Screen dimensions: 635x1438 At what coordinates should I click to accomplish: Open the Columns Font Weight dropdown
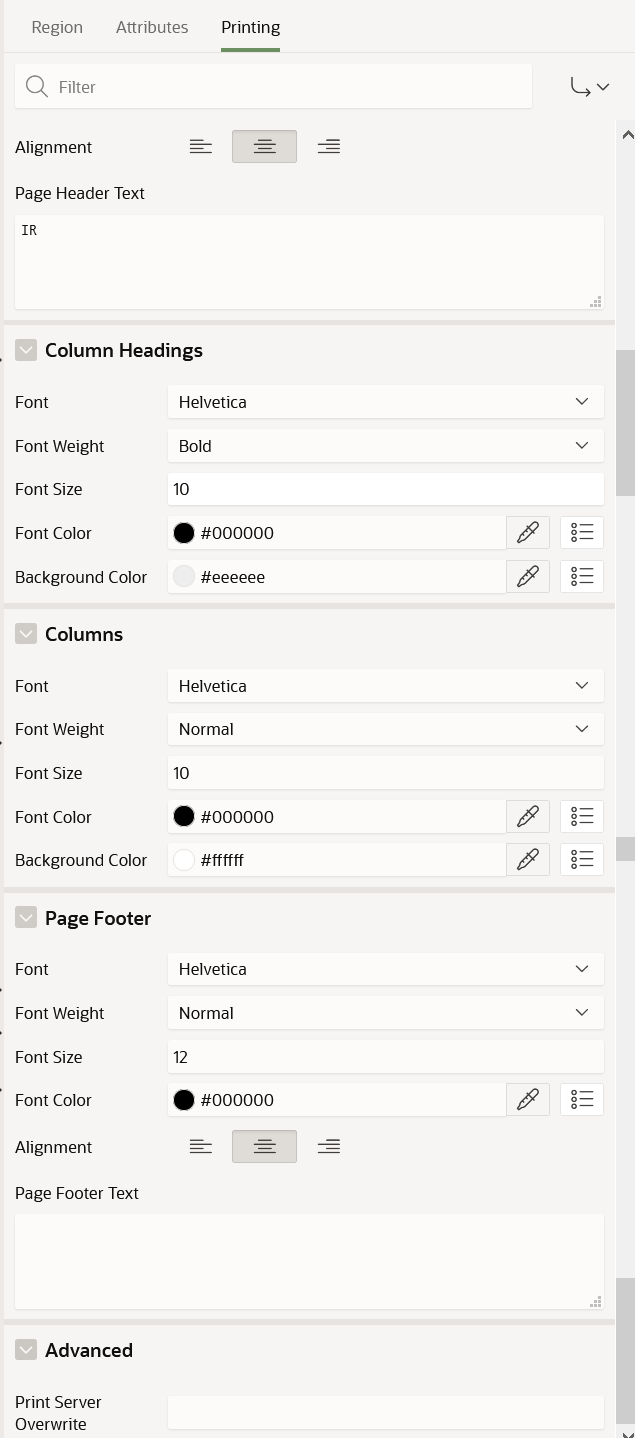(386, 729)
